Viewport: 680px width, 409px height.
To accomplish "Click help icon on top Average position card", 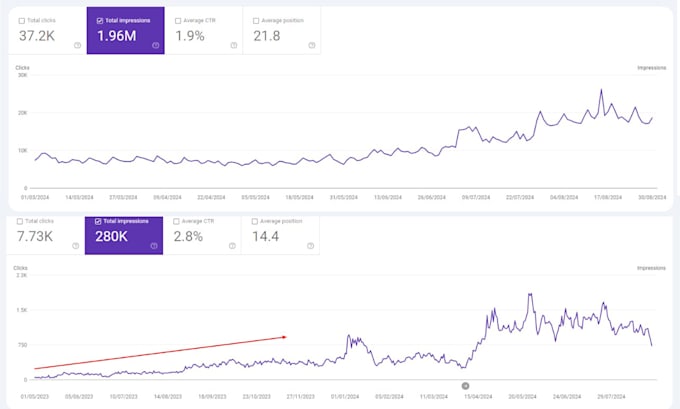I will (312, 45).
